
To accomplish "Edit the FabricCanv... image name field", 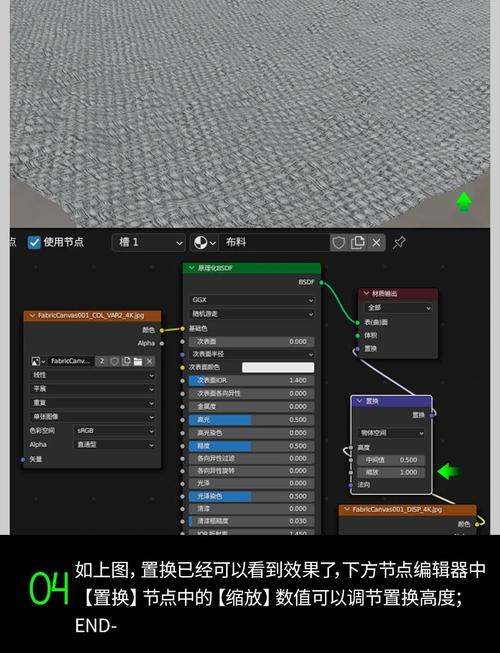I will (x=71, y=361).
